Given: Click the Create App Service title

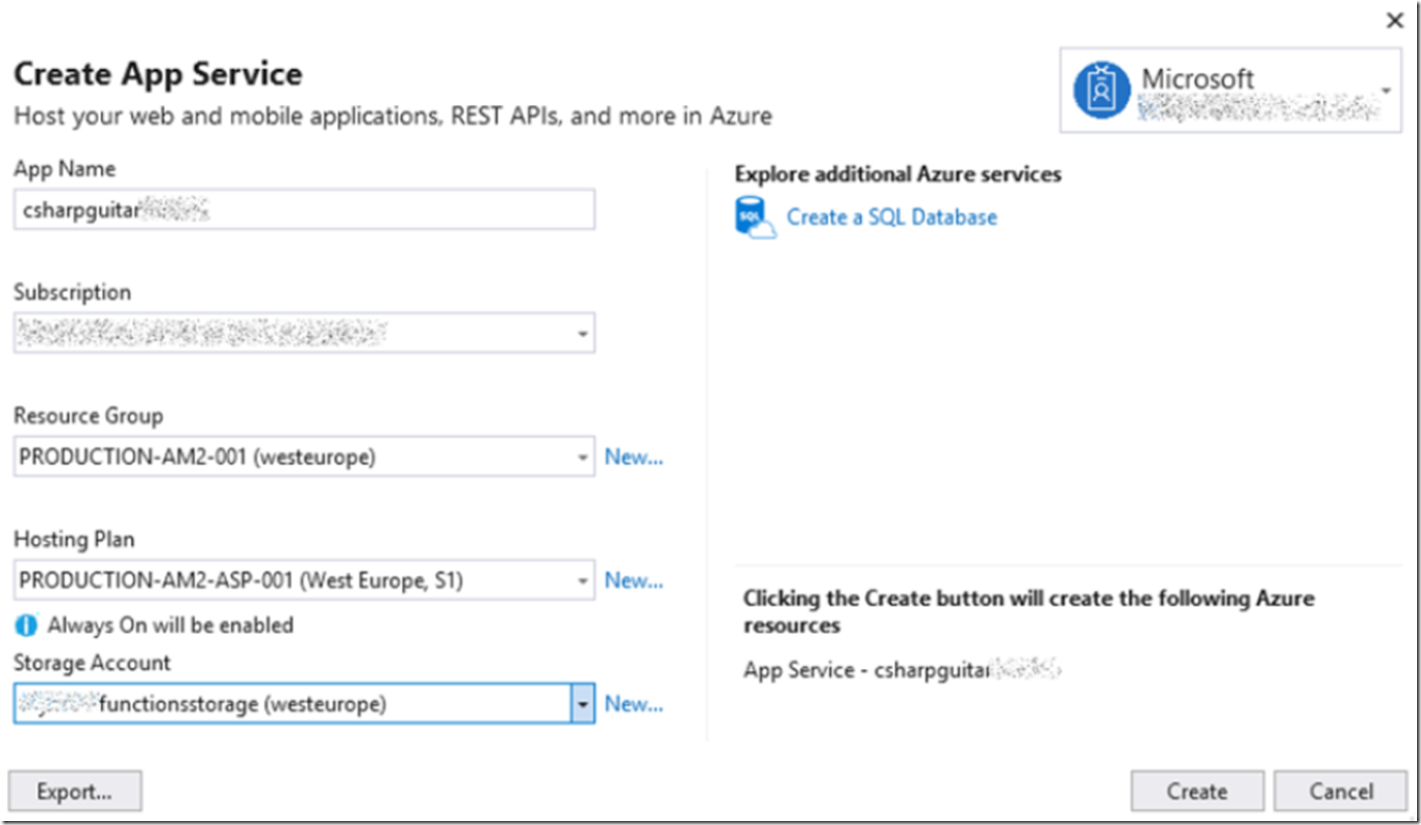Looking at the screenshot, I should click(158, 74).
